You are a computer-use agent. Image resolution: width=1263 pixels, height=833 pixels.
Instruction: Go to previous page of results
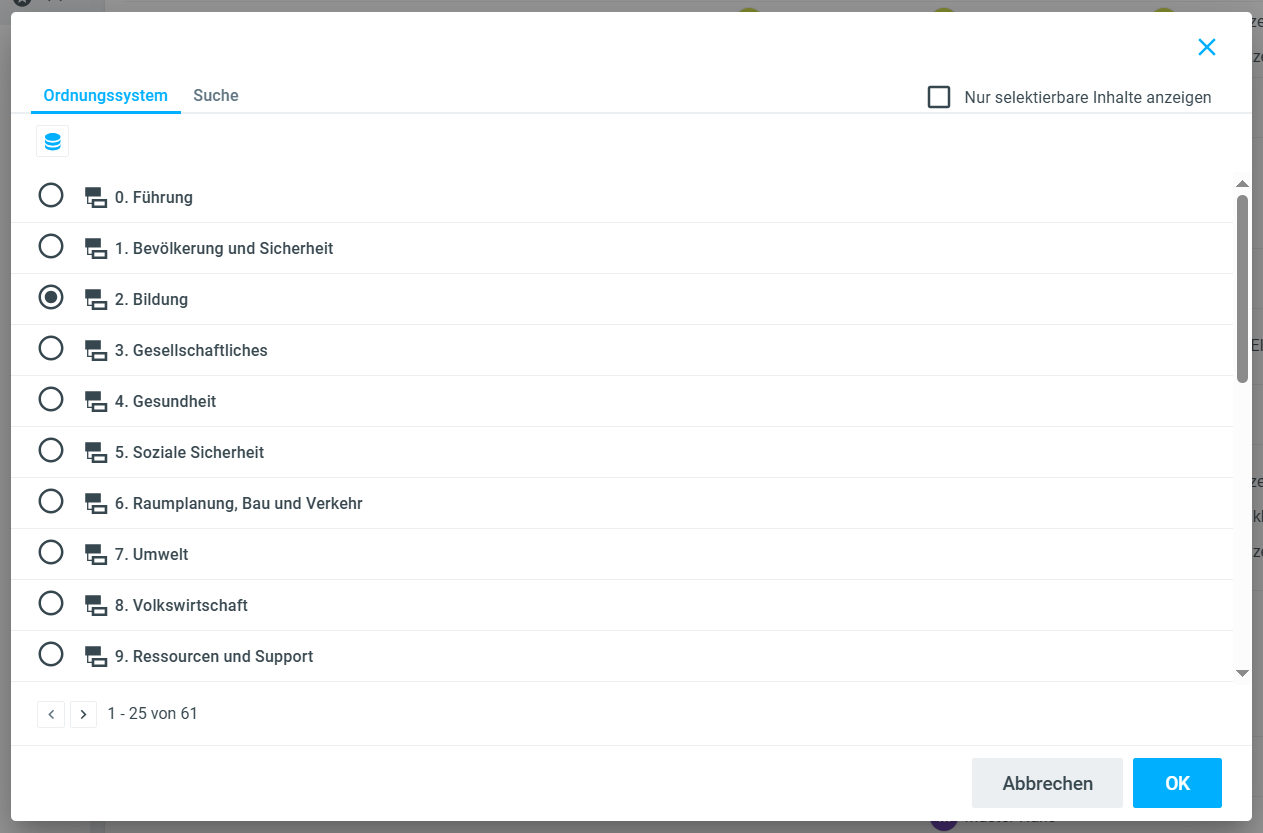pyautogui.click(x=51, y=714)
